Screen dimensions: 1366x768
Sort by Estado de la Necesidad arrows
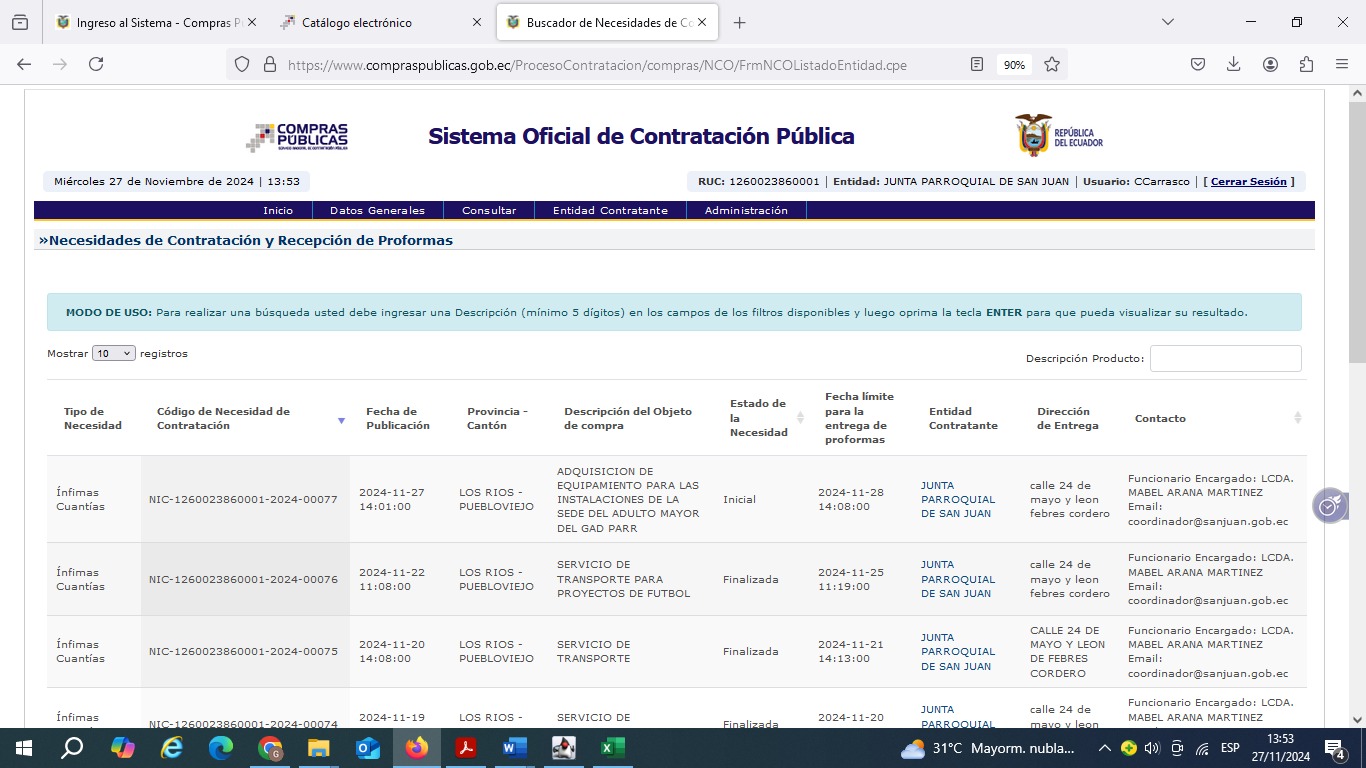click(x=800, y=418)
